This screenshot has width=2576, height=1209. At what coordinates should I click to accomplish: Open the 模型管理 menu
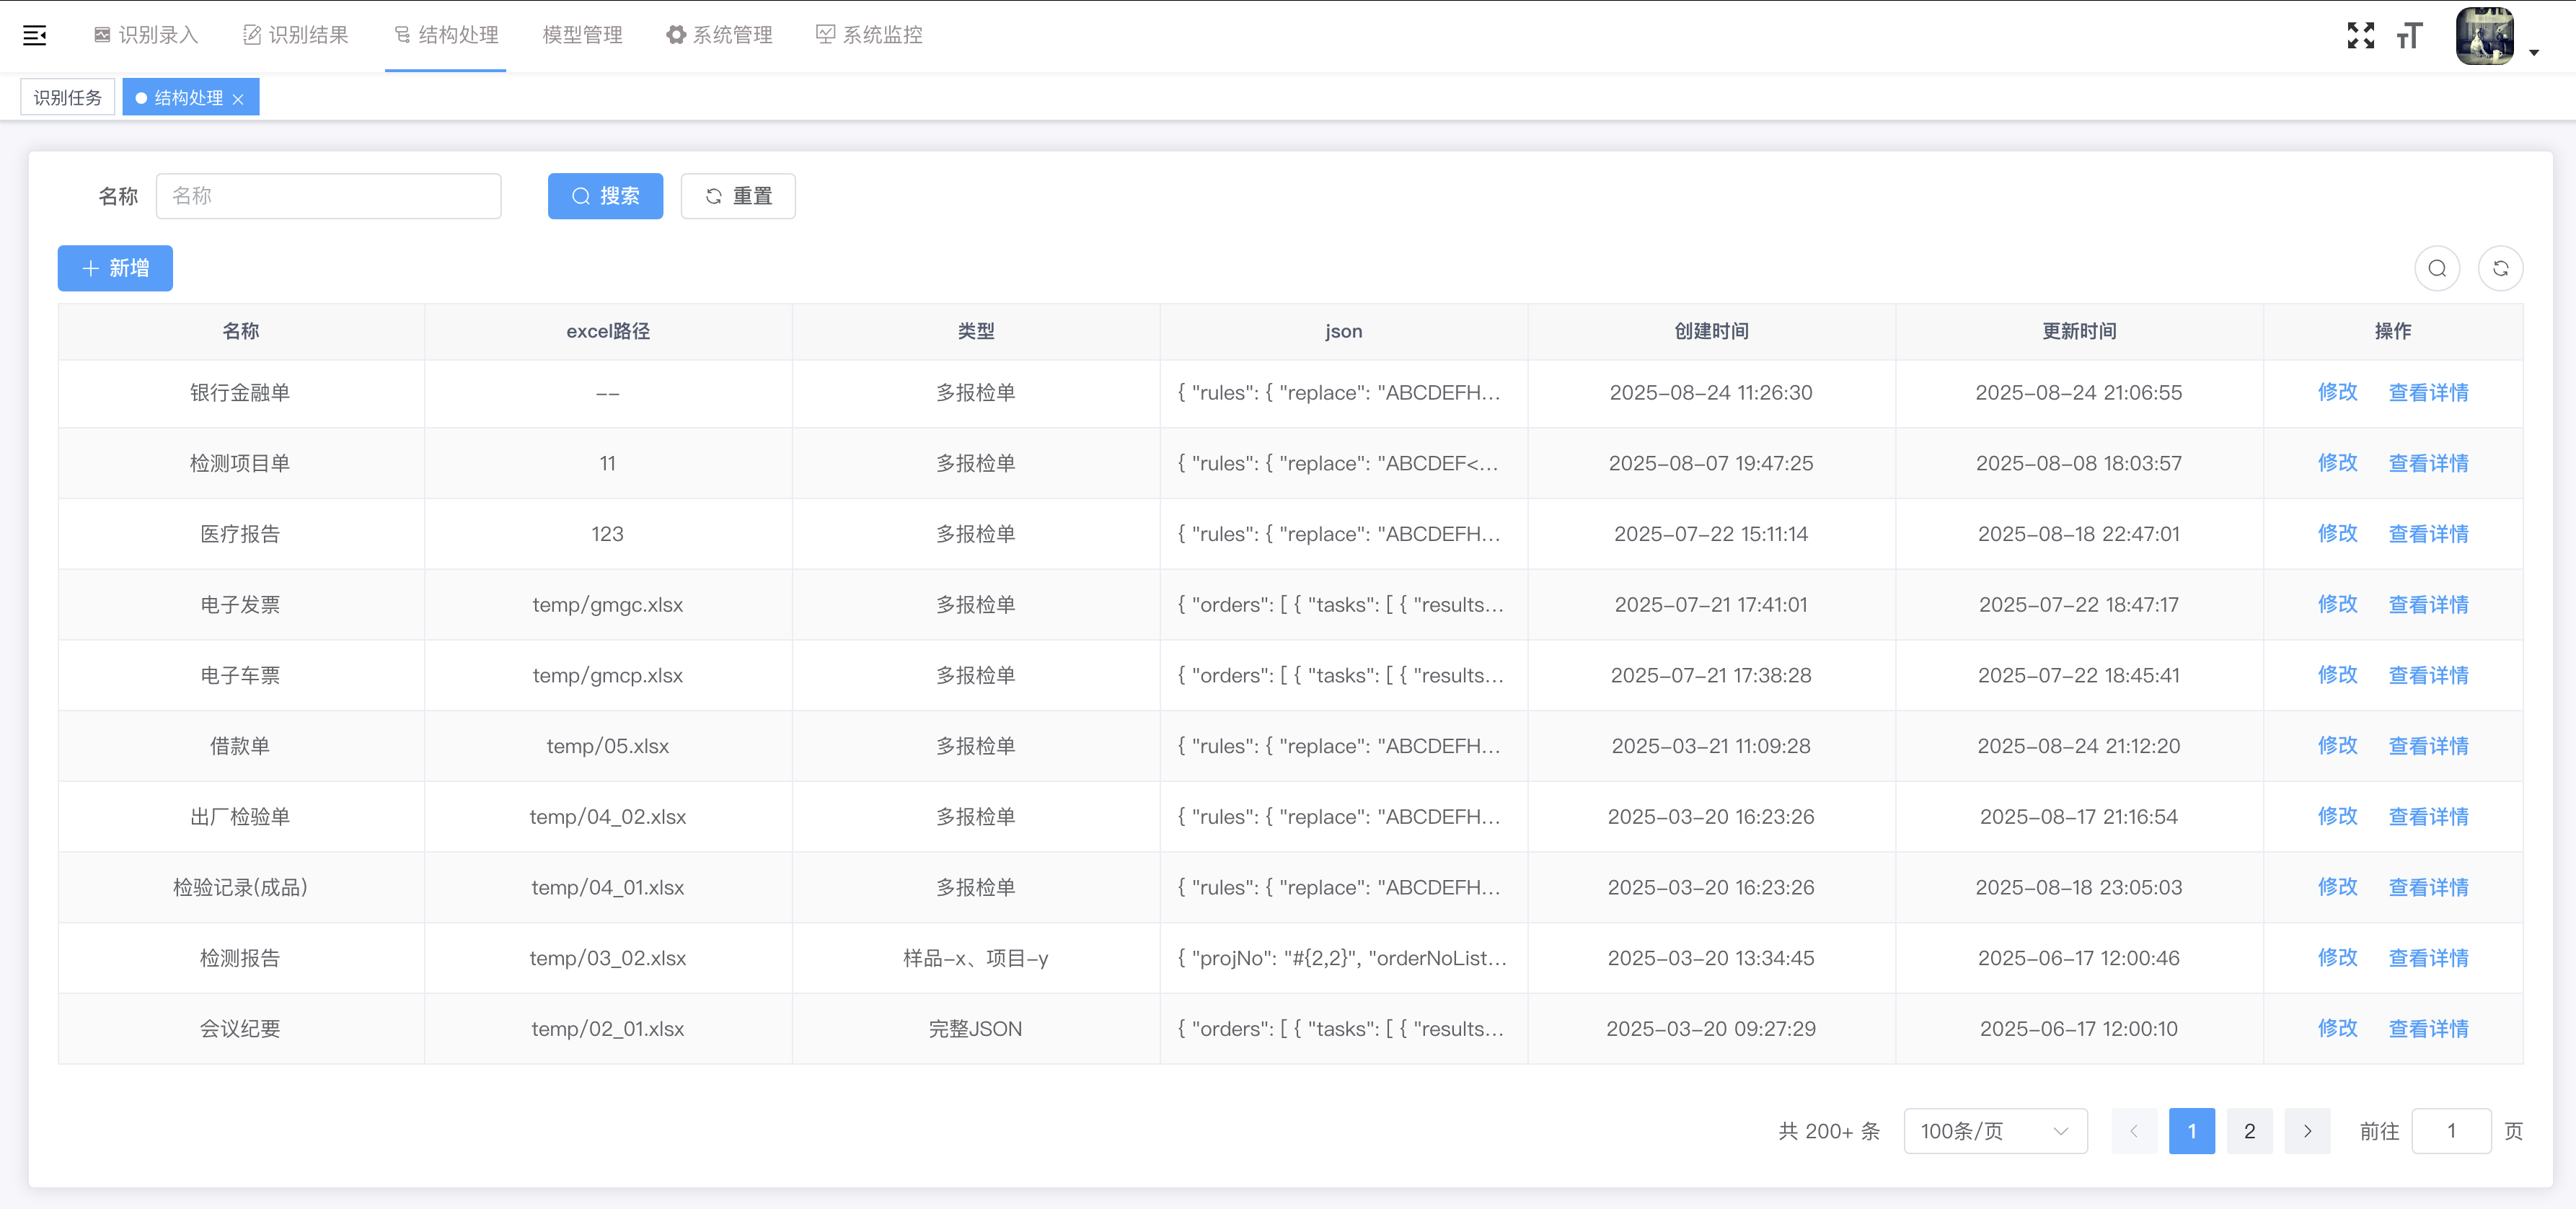[x=582, y=35]
